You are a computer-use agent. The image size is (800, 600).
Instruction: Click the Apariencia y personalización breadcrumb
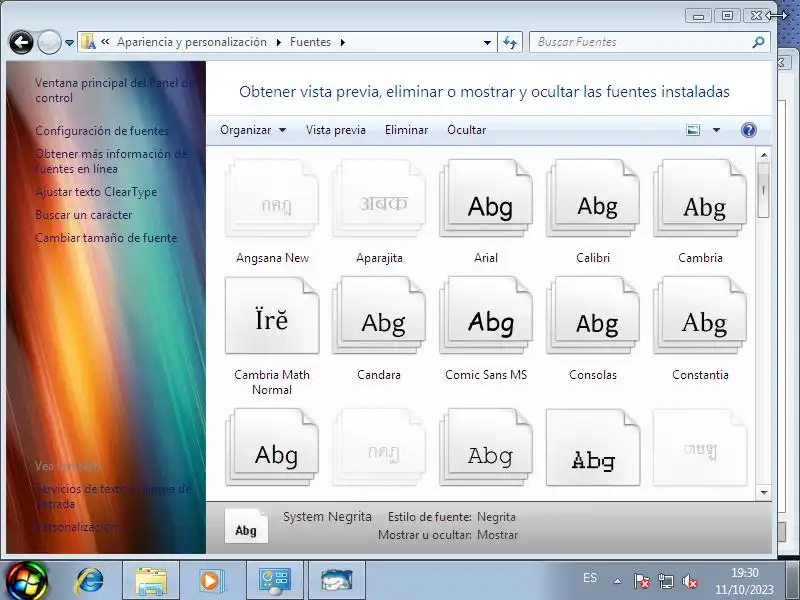[x=192, y=42]
